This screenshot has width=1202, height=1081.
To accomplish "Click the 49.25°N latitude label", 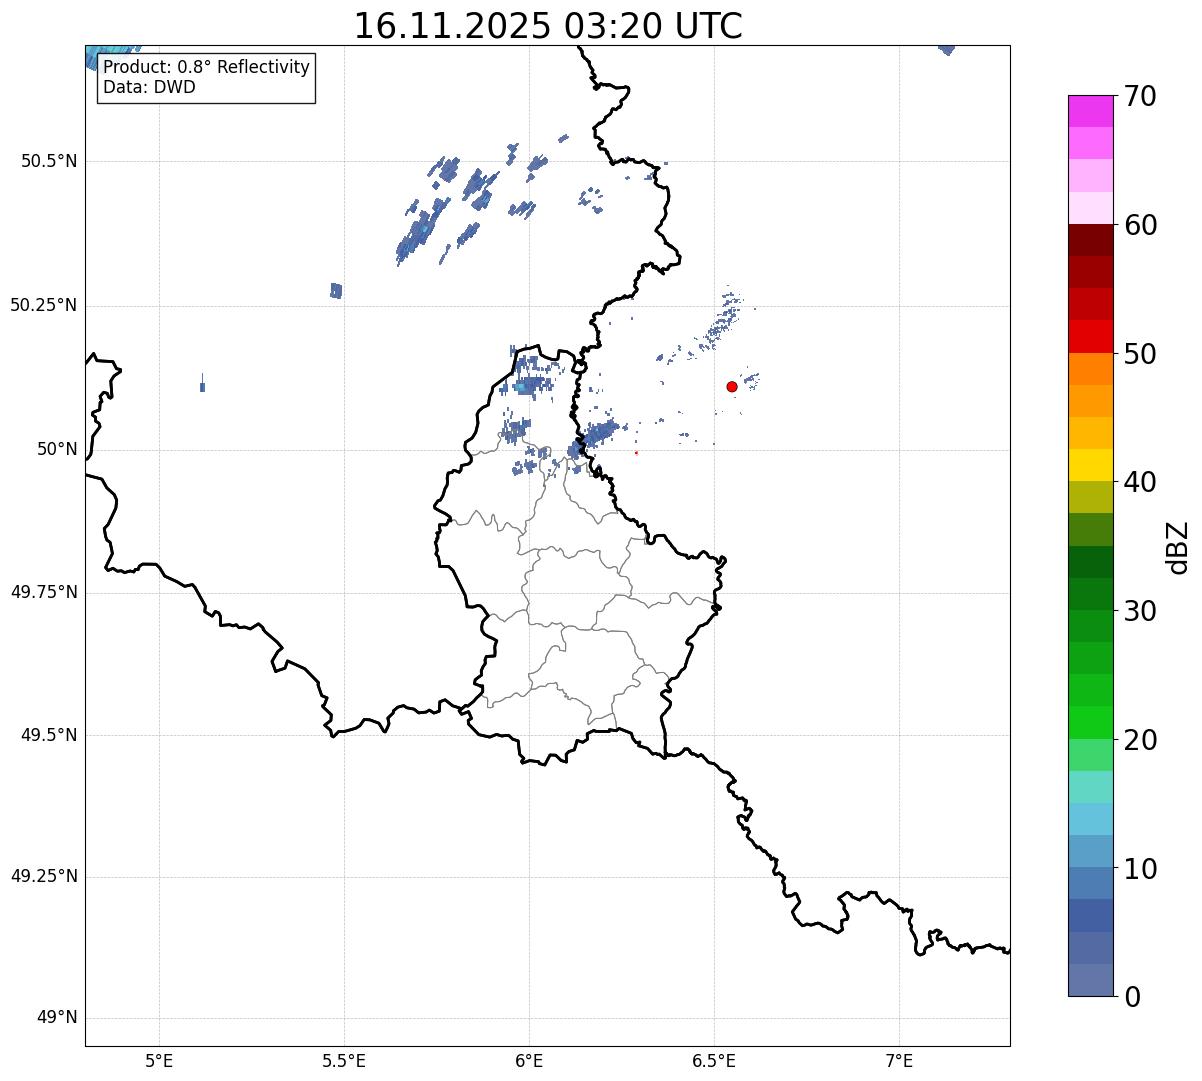I will (44, 876).
